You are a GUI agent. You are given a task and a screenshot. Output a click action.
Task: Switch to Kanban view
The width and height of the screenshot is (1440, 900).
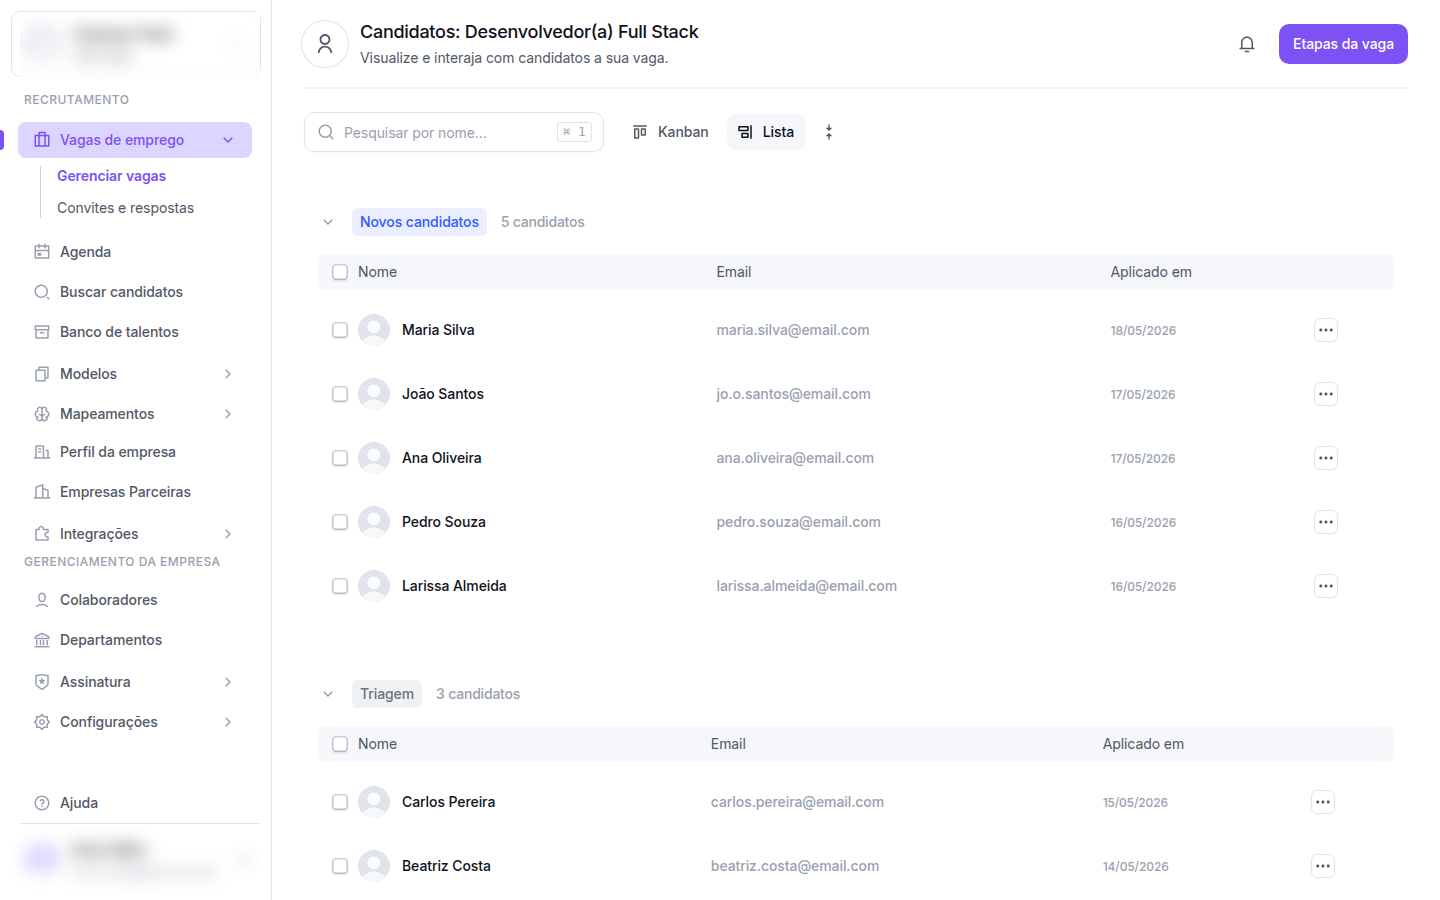[670, 132]
